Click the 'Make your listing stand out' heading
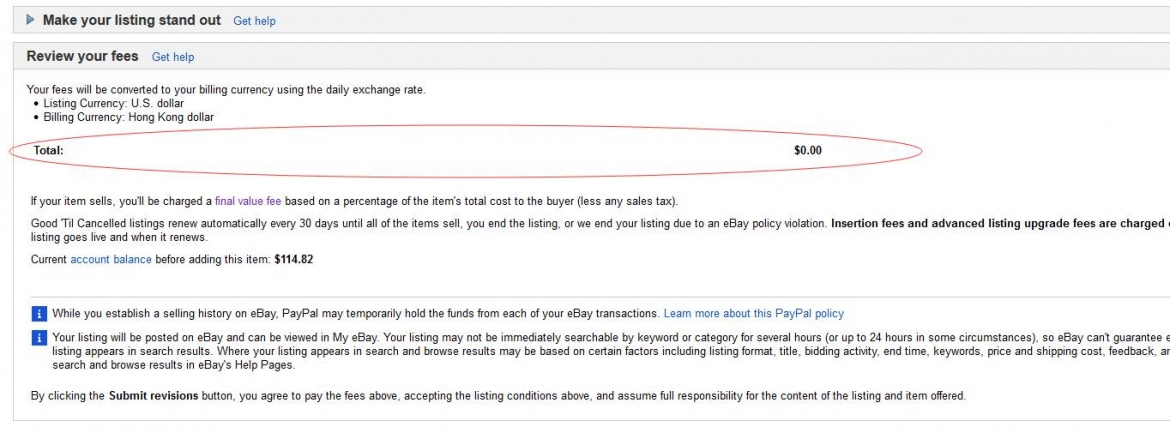This screenshot has height=433, width=1170. 131,20
